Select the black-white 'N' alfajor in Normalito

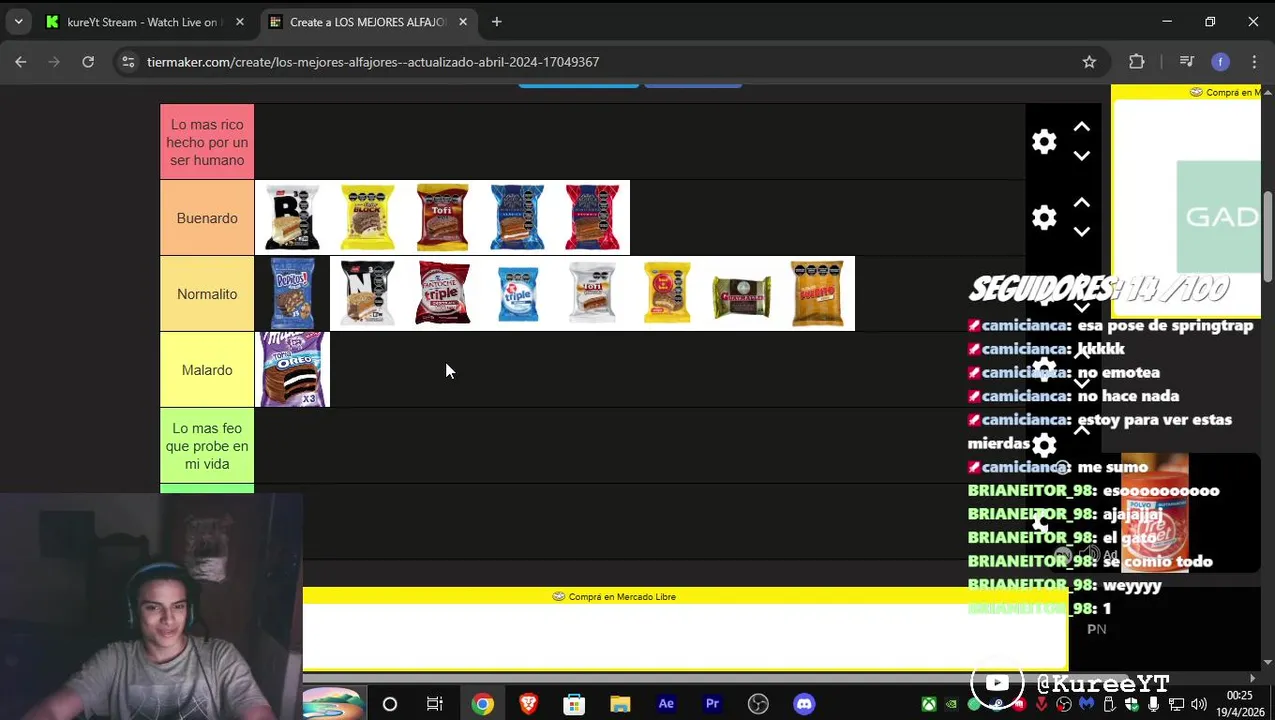(367, 293)
